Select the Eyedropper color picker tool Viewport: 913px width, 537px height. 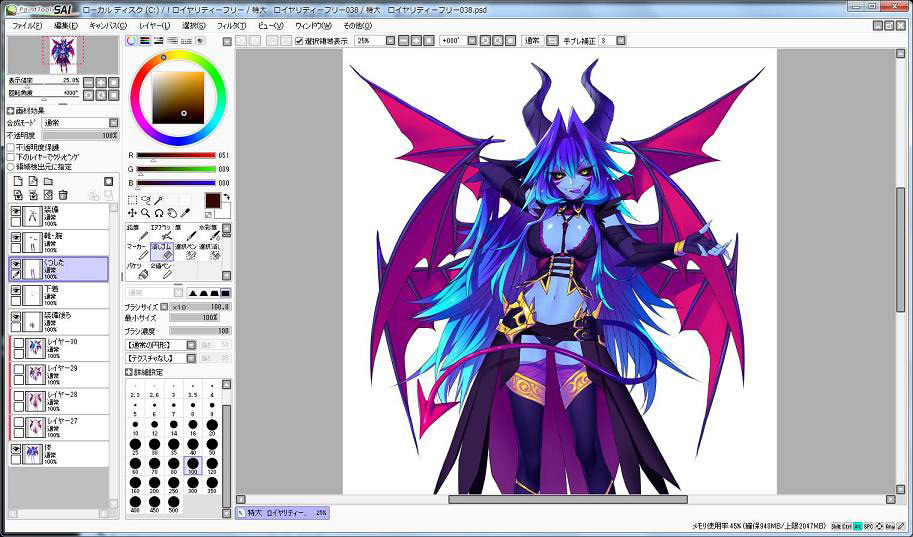(x=185, y=213)
